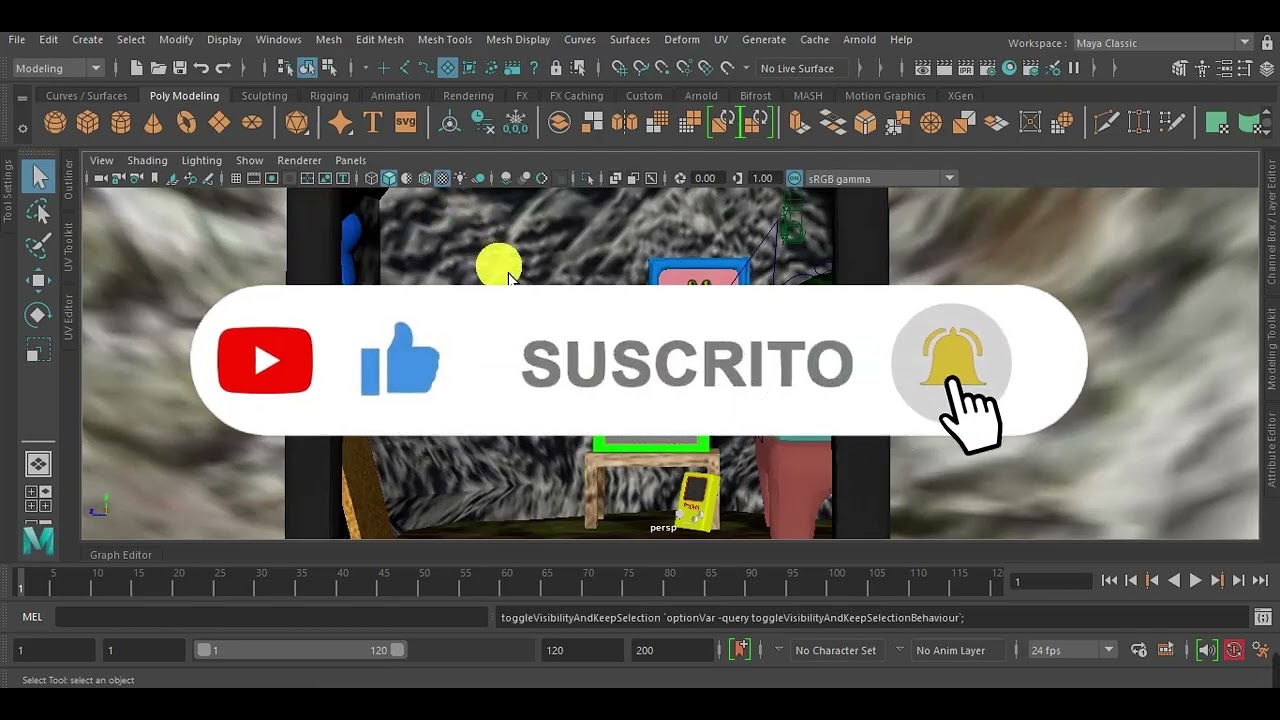
Task: Start IPR render from status line
Action: (x=966, y=68)
